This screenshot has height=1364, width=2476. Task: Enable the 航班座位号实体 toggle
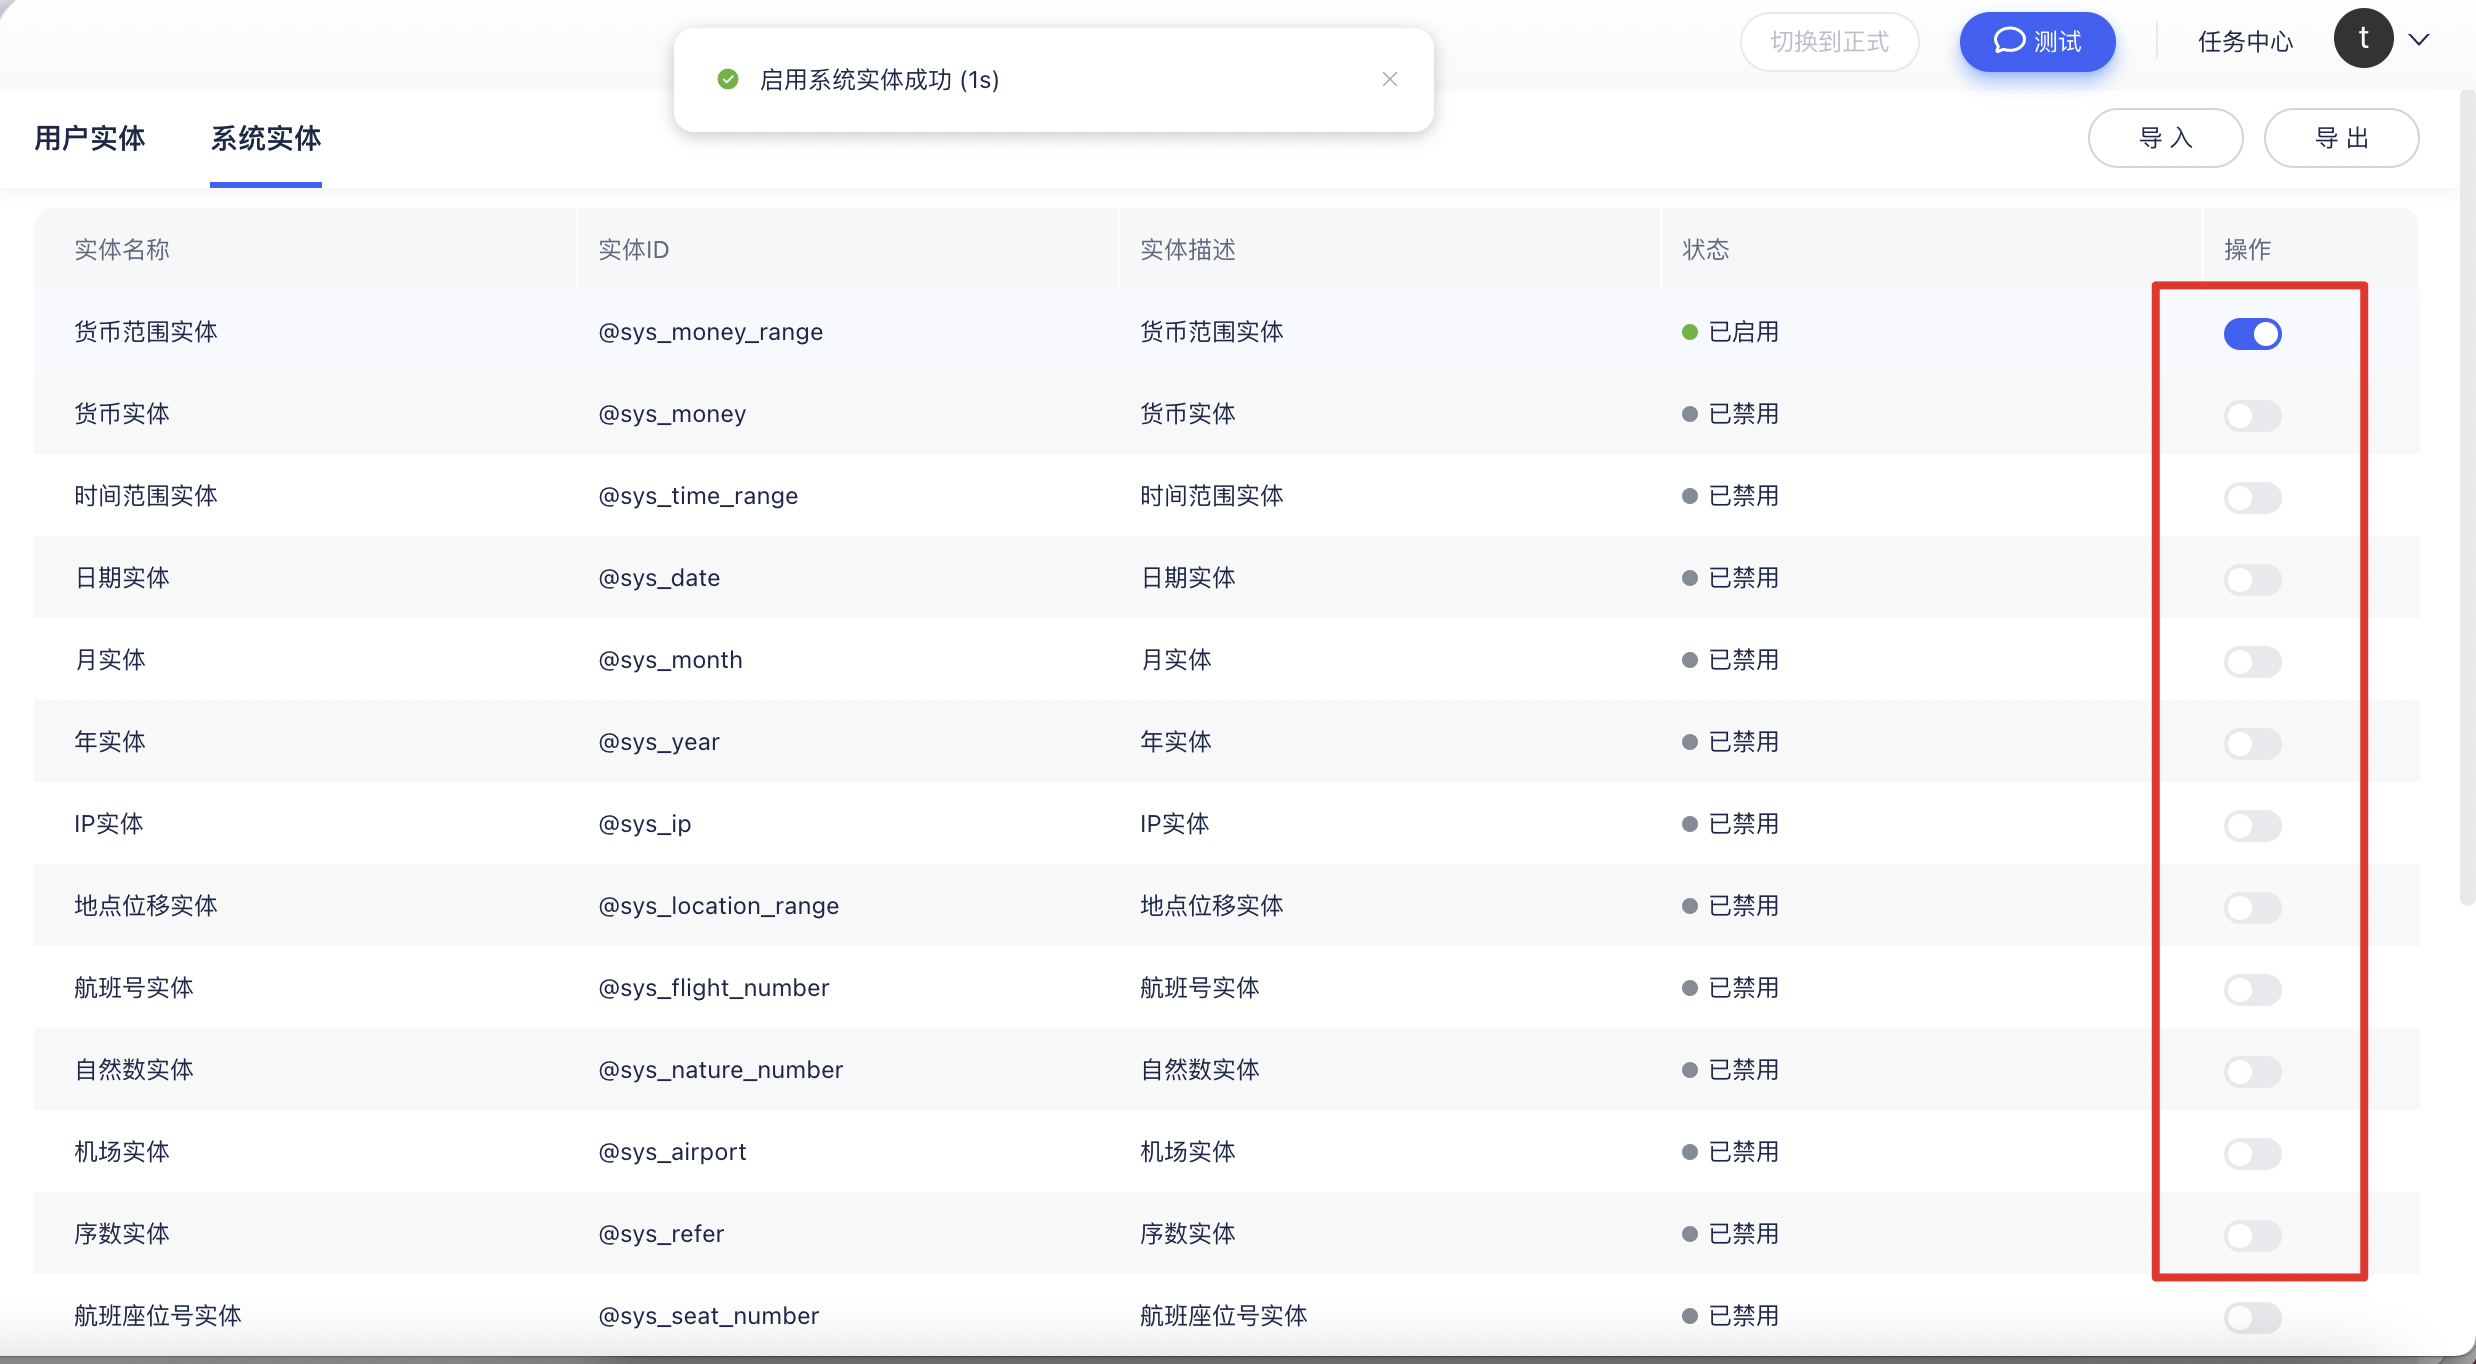tap(2252, 1318)
